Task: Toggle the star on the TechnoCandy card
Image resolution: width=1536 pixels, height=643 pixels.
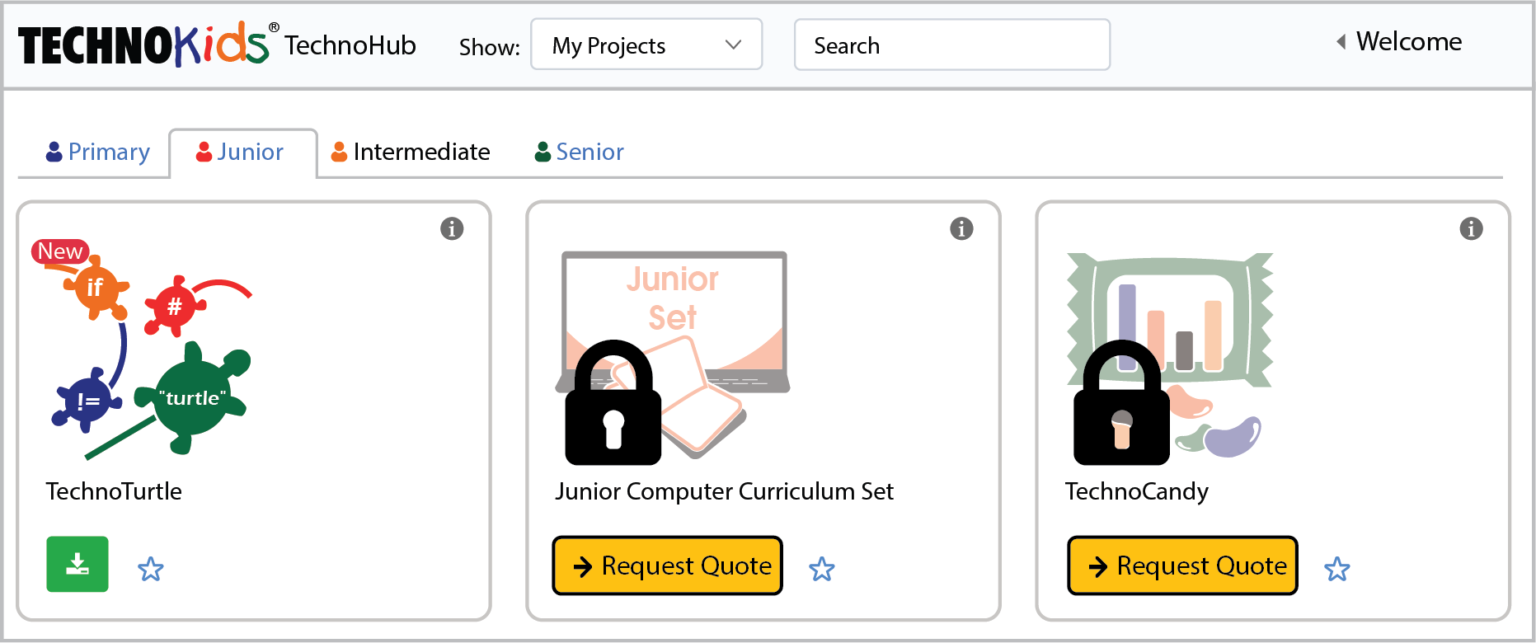Action: tap(1337, 568)
